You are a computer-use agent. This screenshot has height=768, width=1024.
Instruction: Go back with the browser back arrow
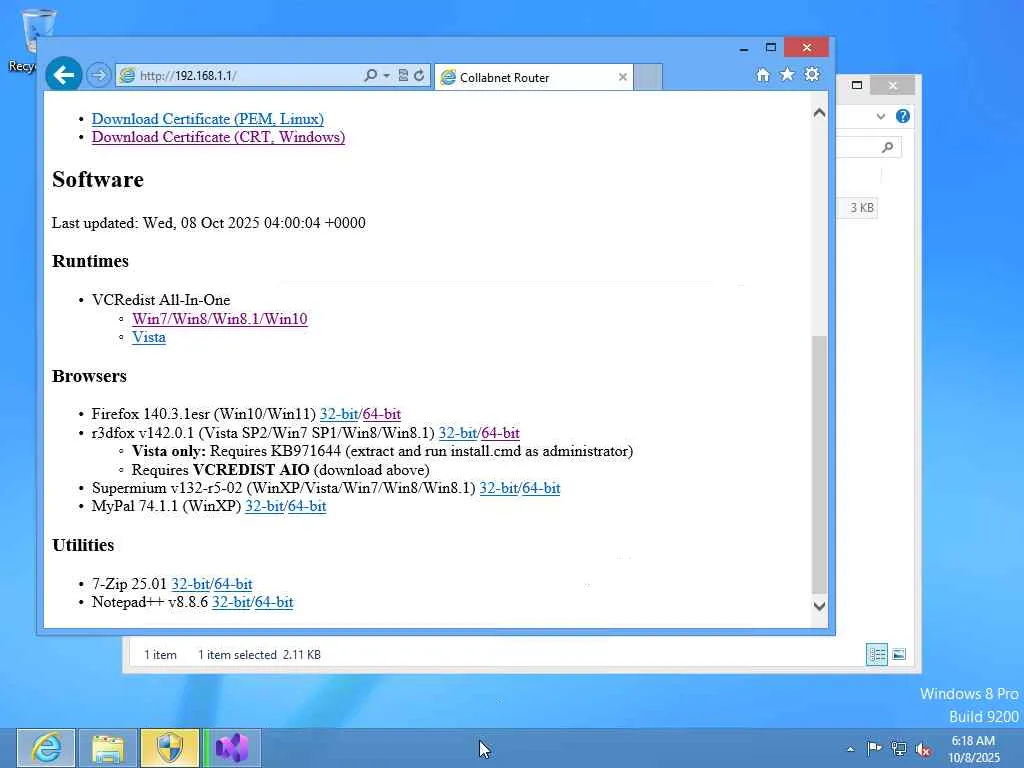tap(63, 75)
